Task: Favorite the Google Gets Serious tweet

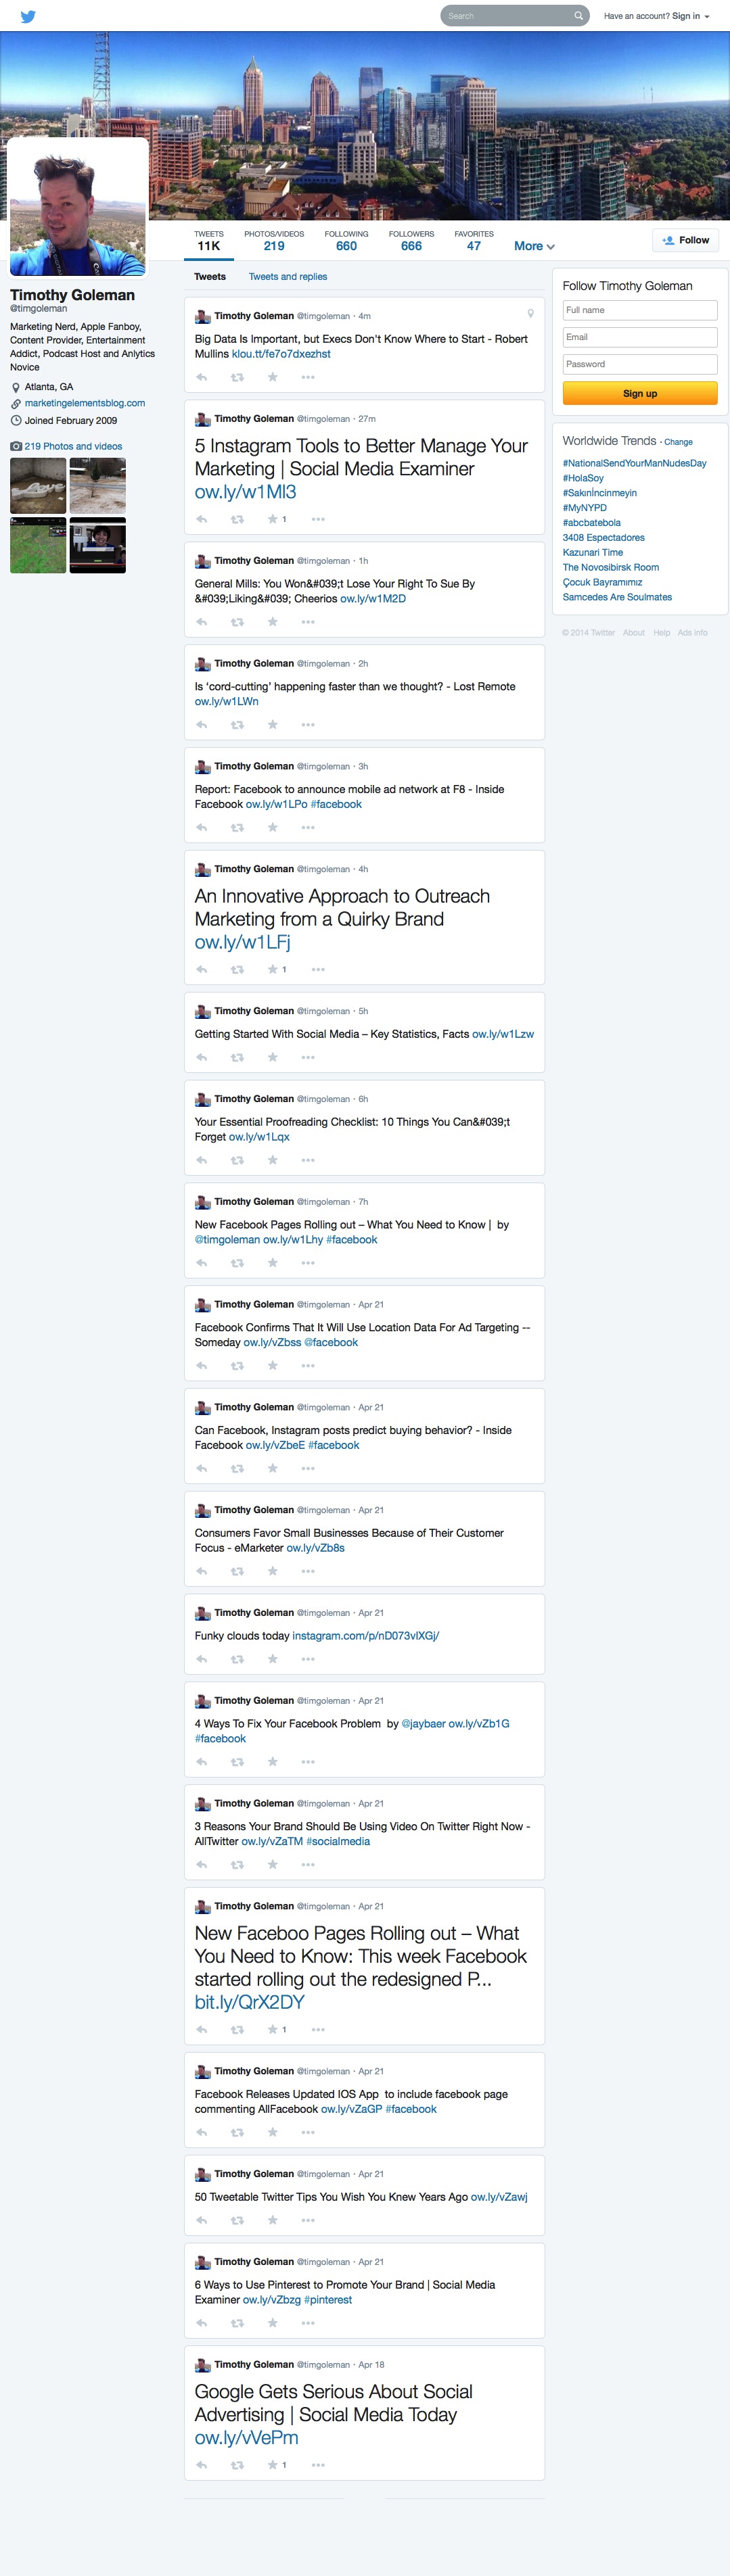Action: pyautogui.click(x=272, y=2465)
